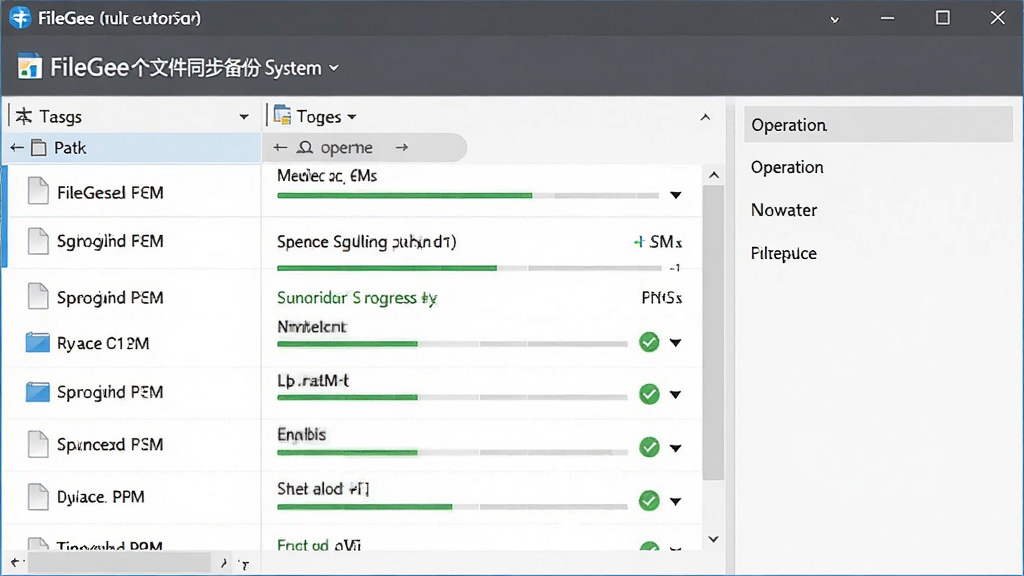Click the Spincexd PSM file icon

[x=38, y=444]
